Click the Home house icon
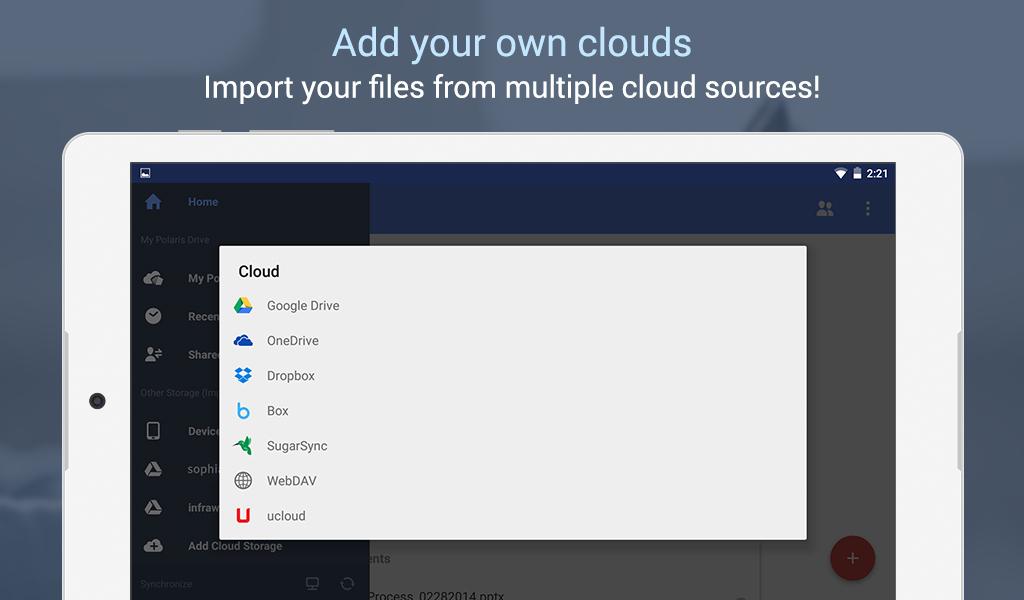This screenshot has height=600, width=1024. [153, 202]
